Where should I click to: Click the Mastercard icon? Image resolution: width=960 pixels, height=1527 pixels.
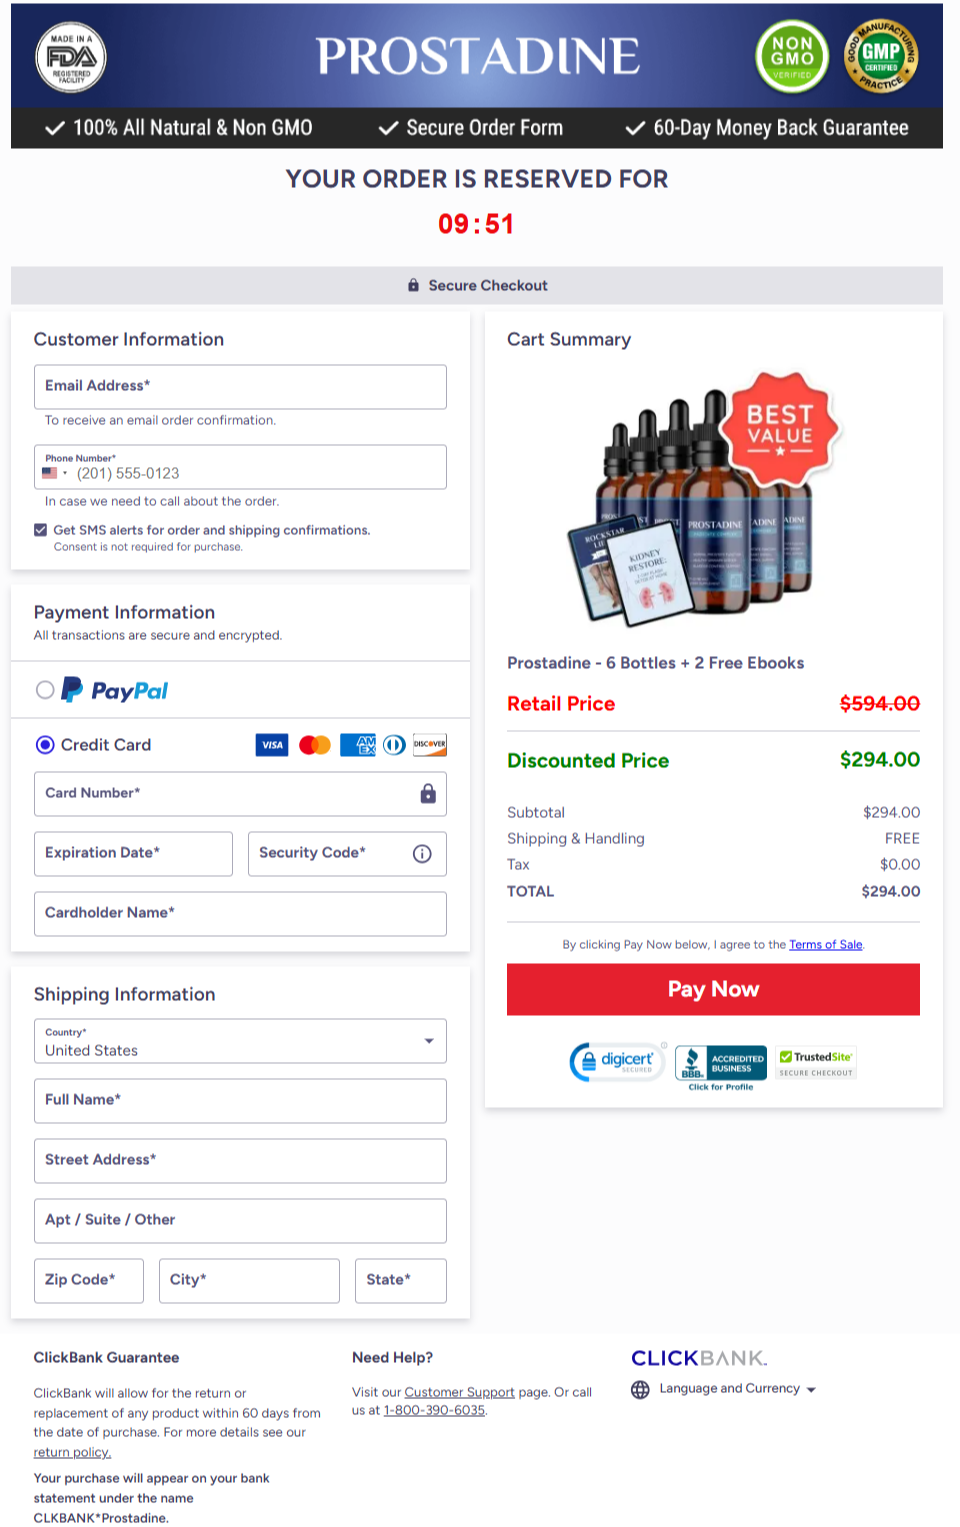(x=314, y=744)
